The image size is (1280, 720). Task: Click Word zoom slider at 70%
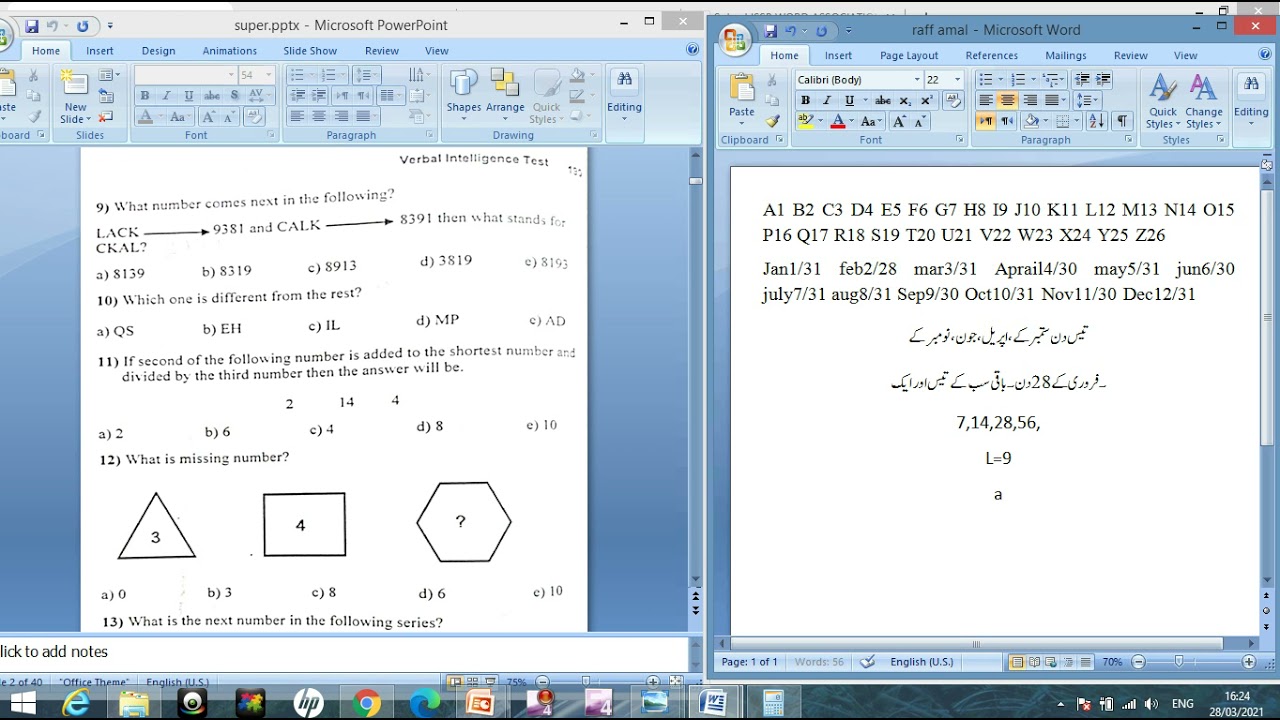[1179, 662]
